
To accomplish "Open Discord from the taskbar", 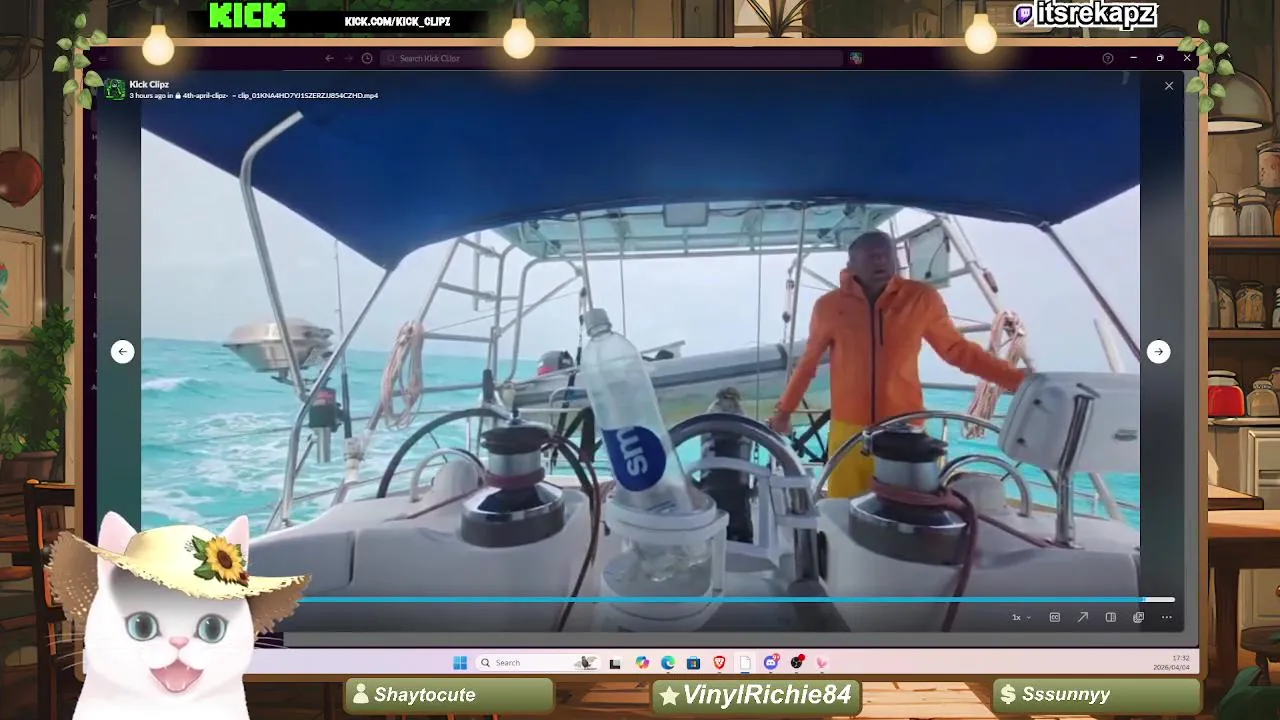I will tap(771, 663).
